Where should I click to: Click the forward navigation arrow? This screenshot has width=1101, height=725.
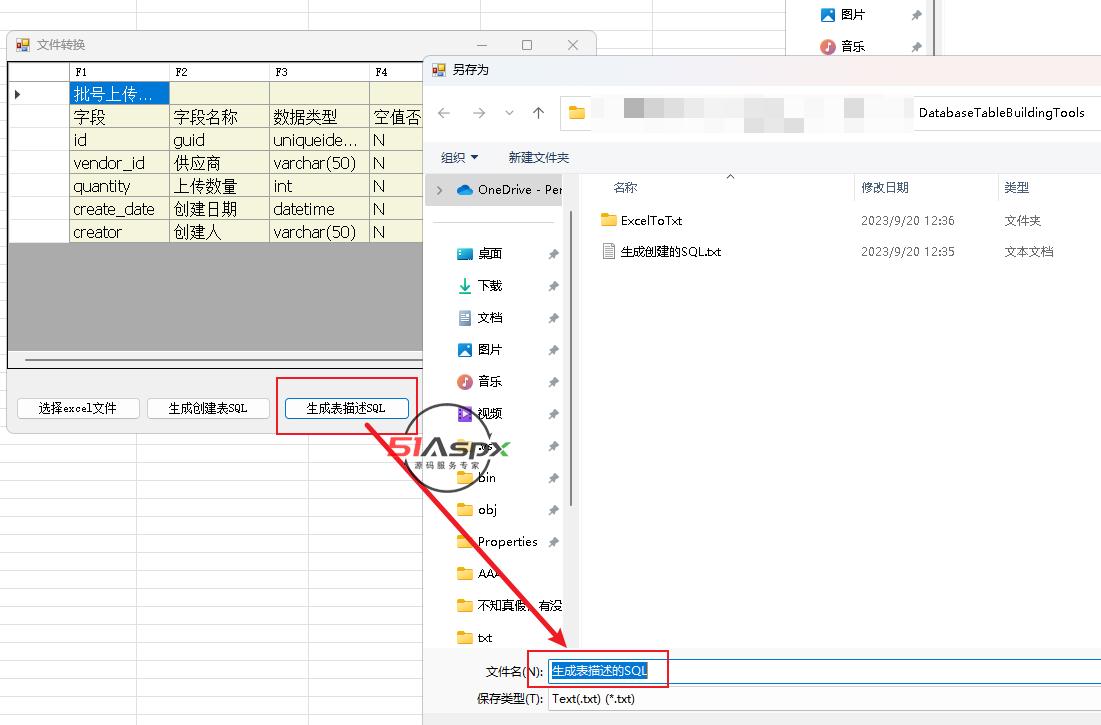[478, 113]
